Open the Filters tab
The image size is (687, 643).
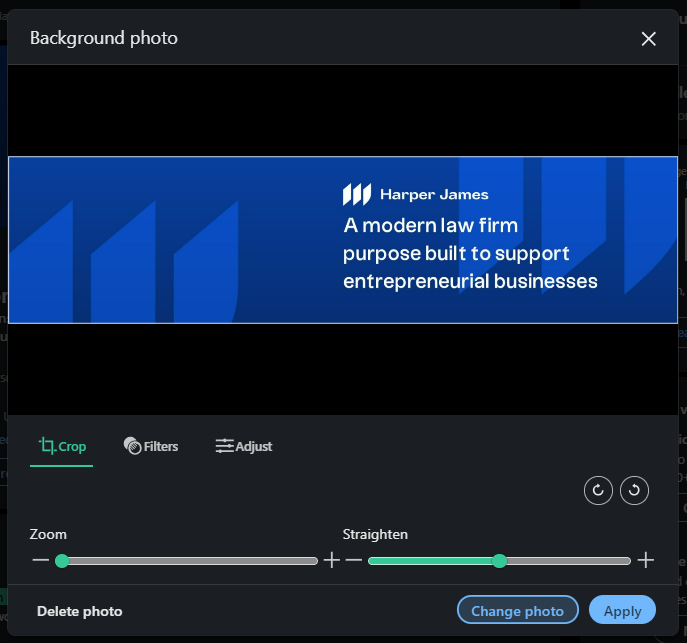pyautogui.click(x=151, y=446)
